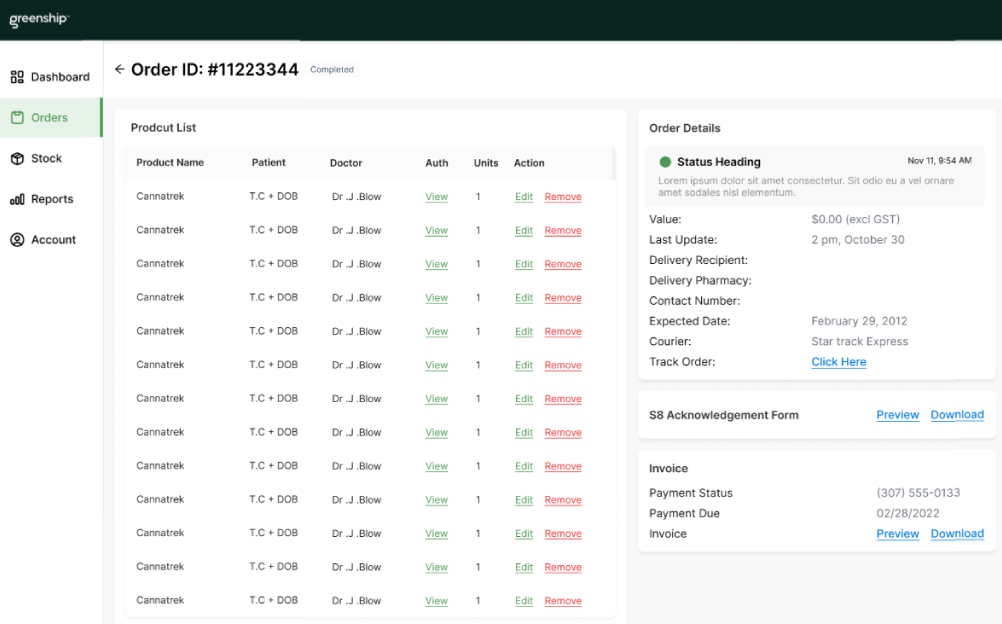
Task: Preview the S8 Acknowledgement Form
Action: pos(897,415)
